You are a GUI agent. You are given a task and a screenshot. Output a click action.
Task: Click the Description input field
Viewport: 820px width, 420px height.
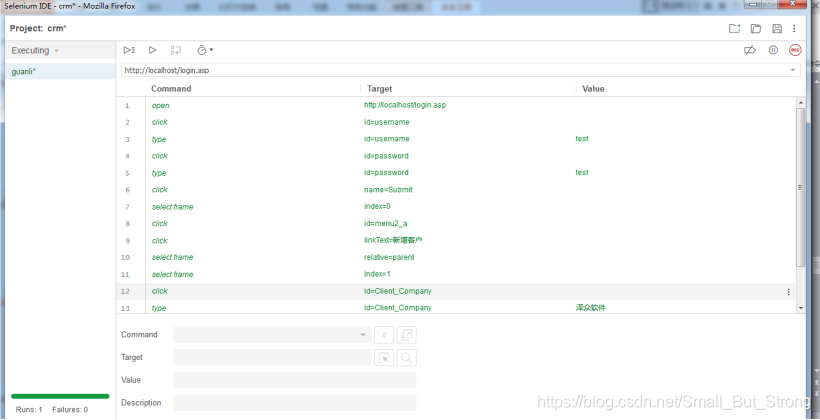tap(295, 403)
